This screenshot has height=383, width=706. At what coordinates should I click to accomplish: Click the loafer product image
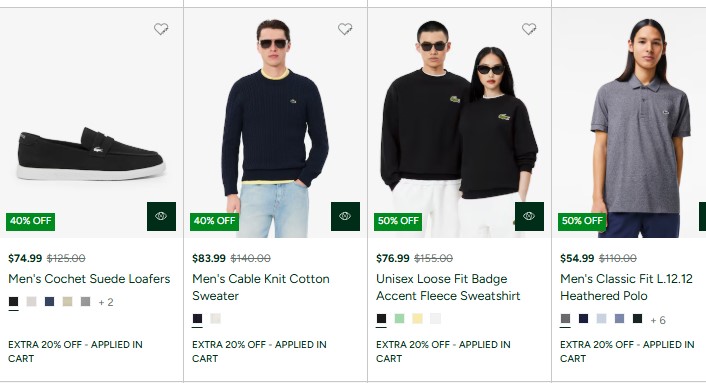pyautogui.click(x=91, y=154)
